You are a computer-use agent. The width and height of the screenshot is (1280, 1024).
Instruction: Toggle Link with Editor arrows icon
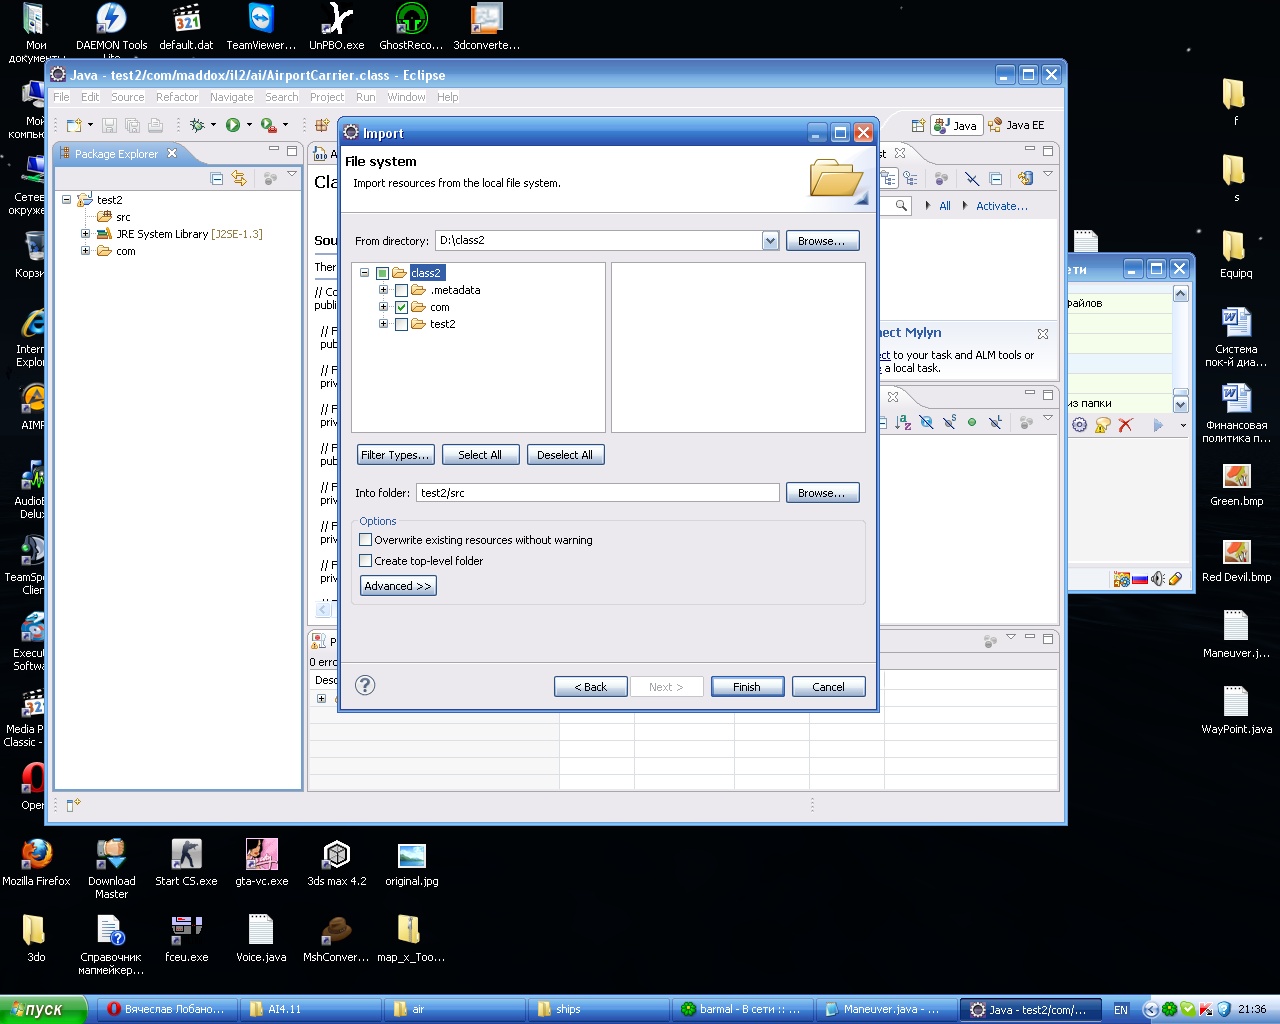tap(239, 178)
